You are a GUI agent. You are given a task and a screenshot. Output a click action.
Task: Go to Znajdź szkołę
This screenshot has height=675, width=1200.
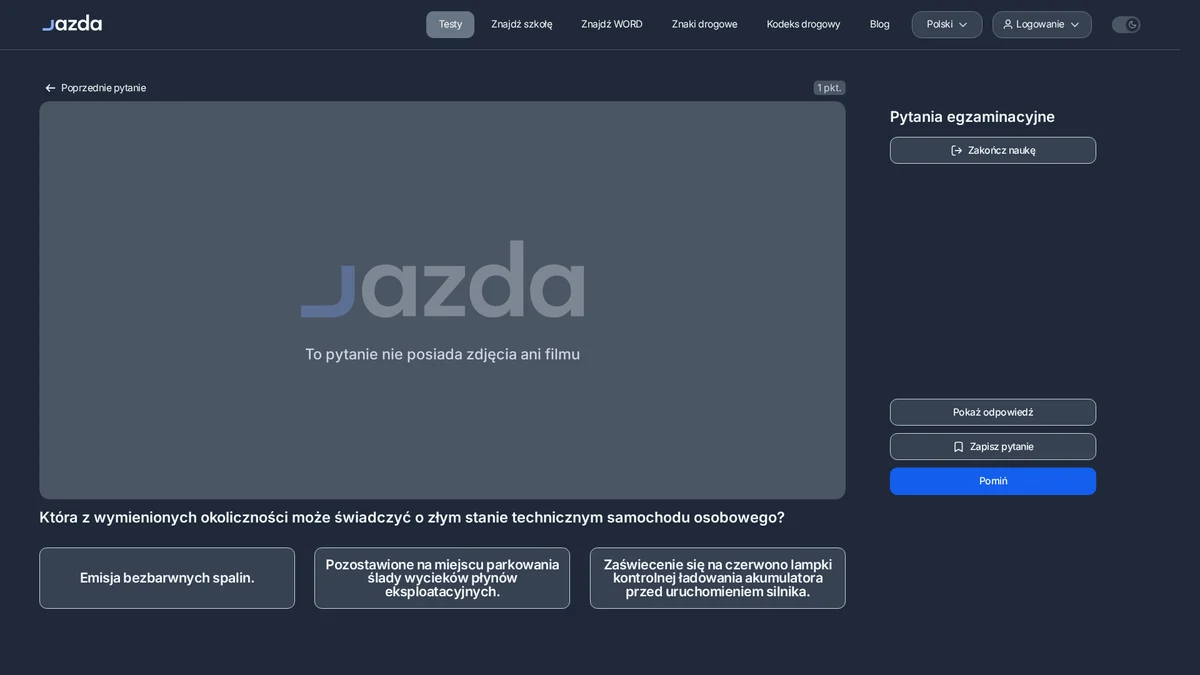point(521,24)
